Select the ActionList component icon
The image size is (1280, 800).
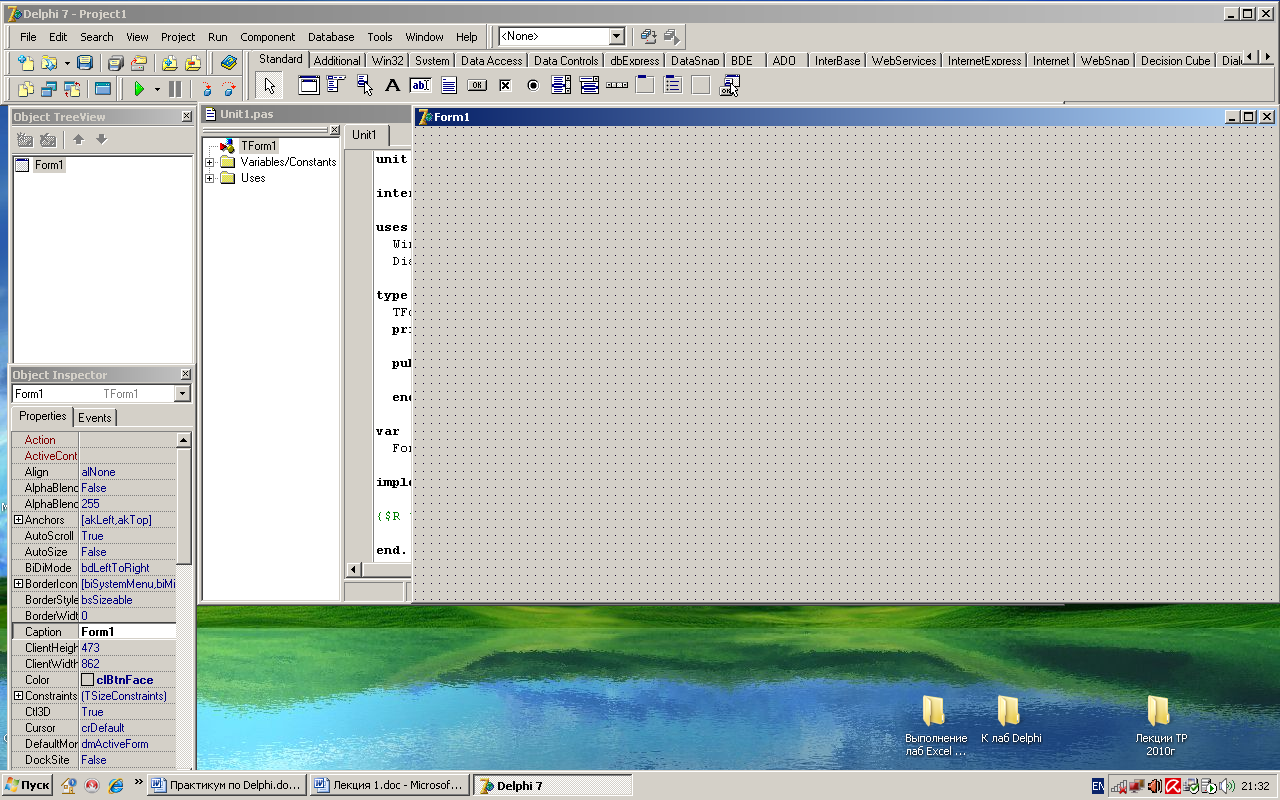[x=729, y=86]
